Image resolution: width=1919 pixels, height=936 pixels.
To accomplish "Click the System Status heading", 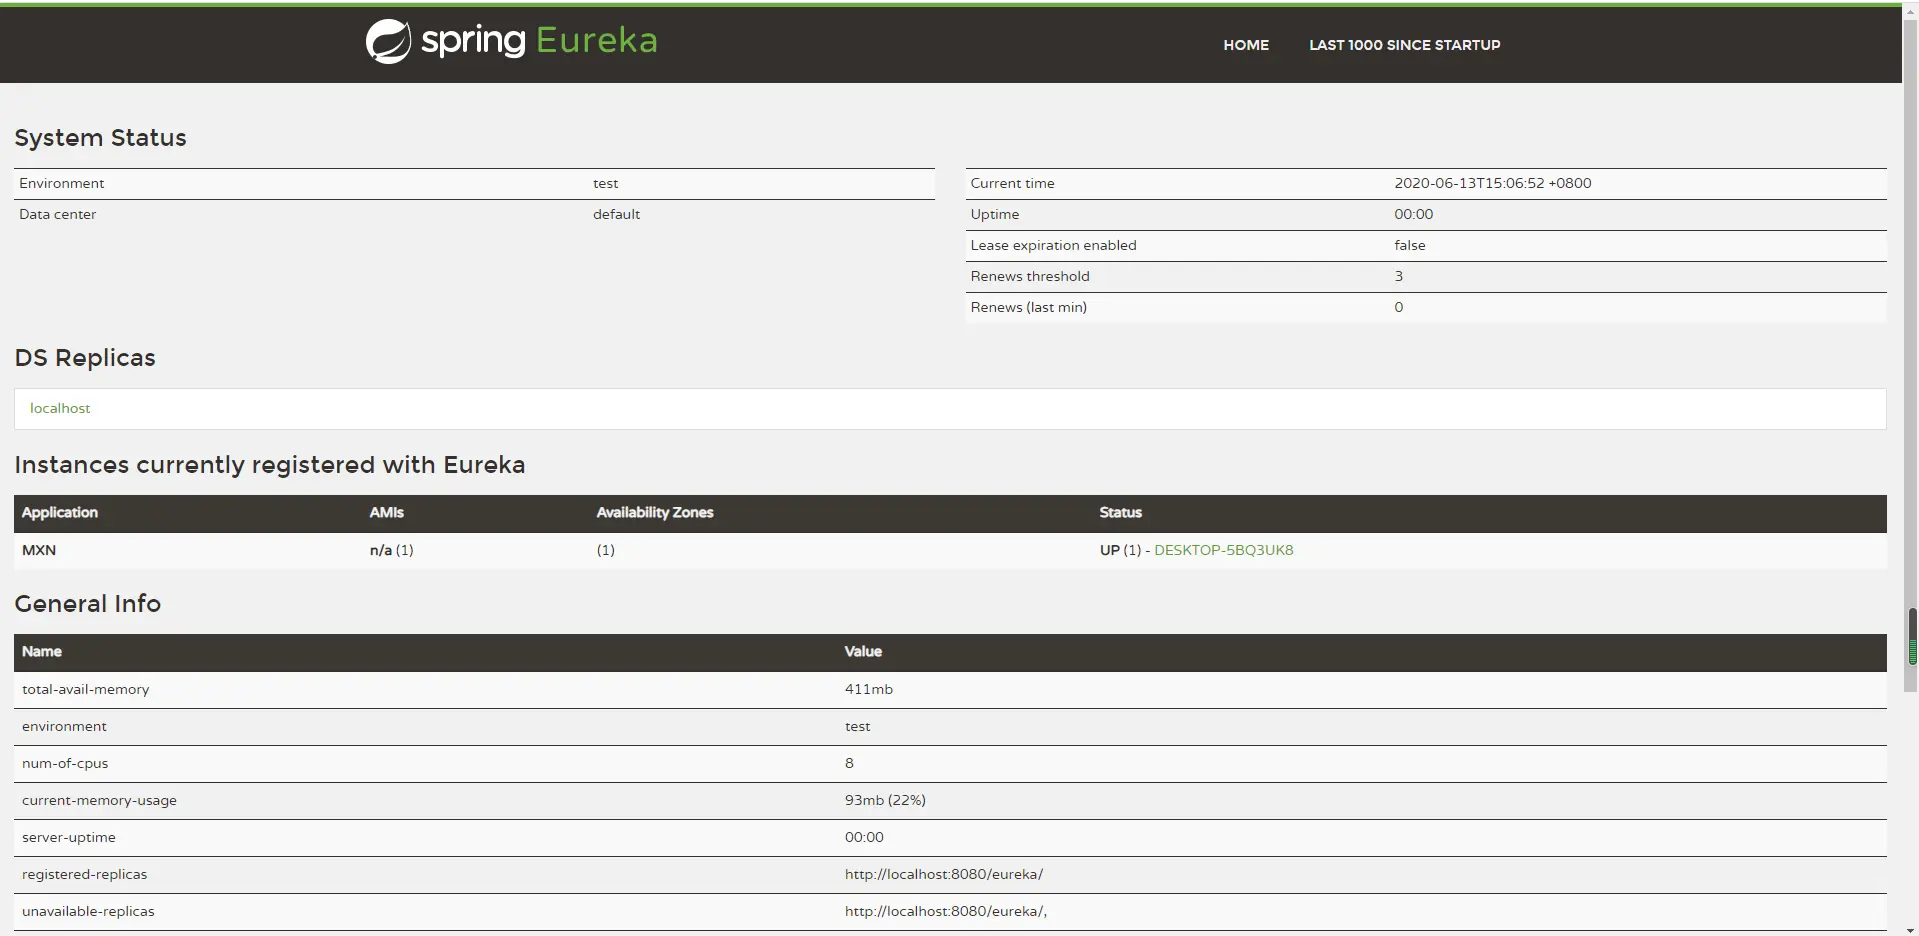I will click(100, 138).
